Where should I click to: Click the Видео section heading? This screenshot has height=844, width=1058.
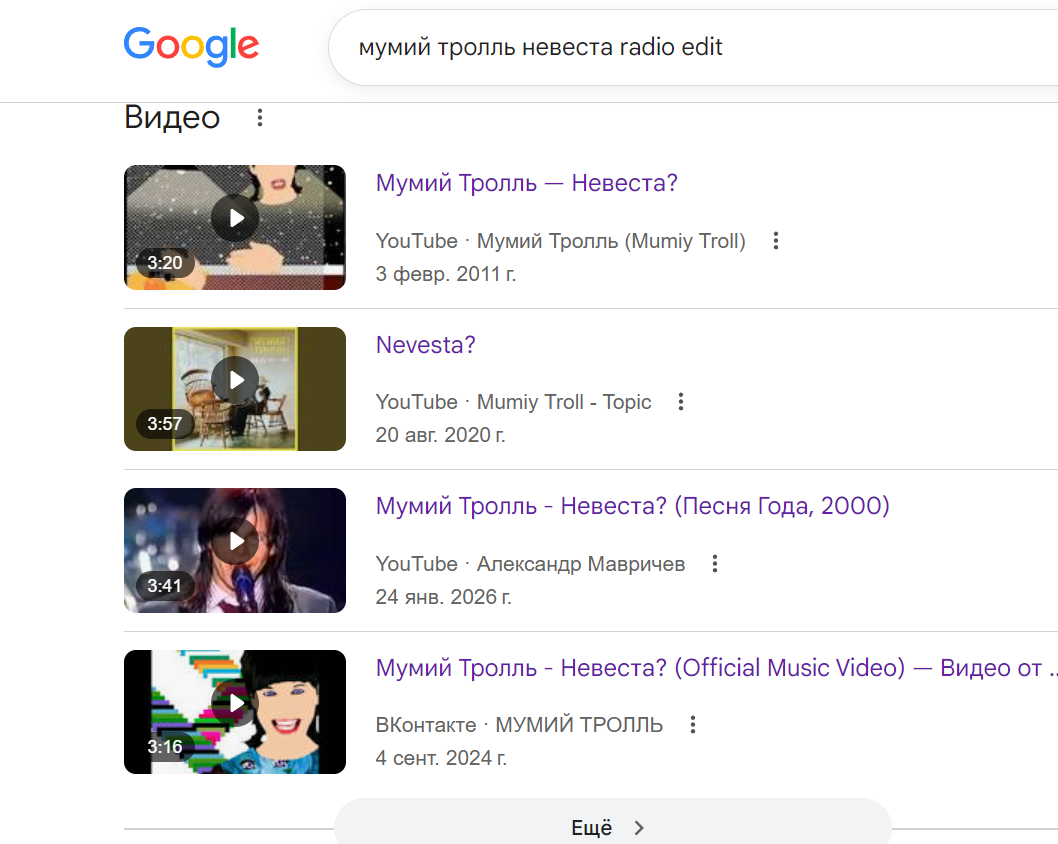pos(172,117)
